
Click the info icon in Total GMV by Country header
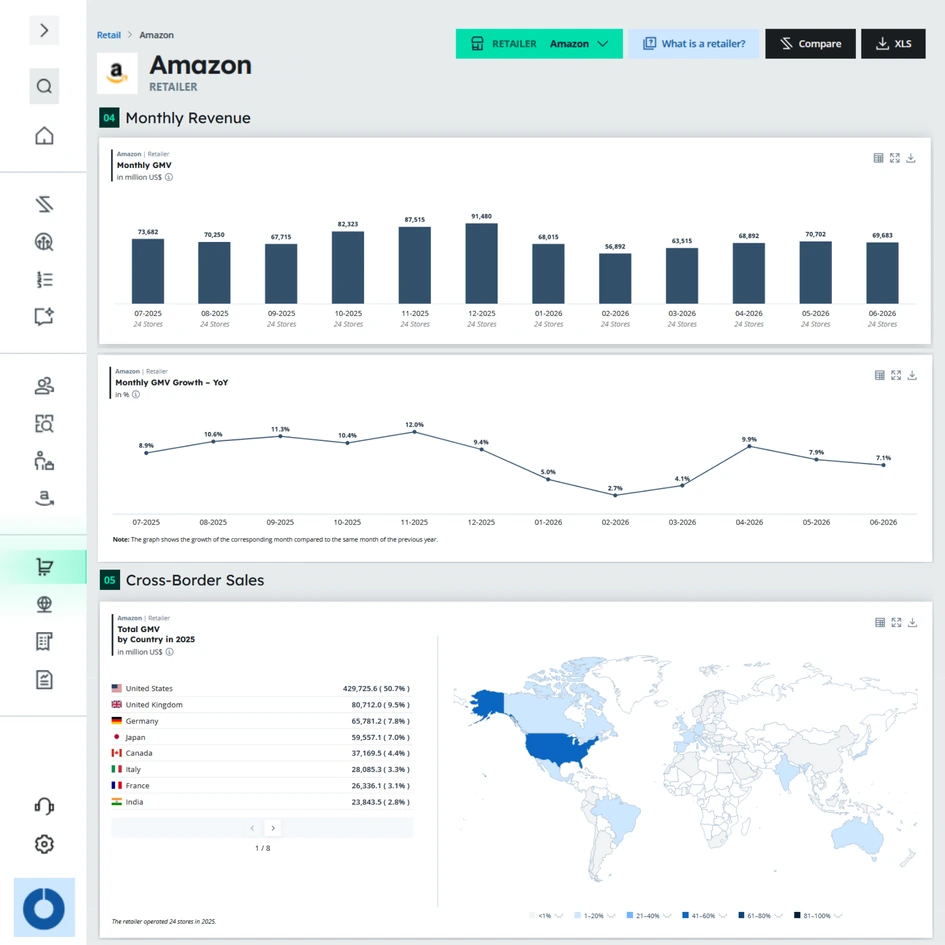[x=169, y=652]
